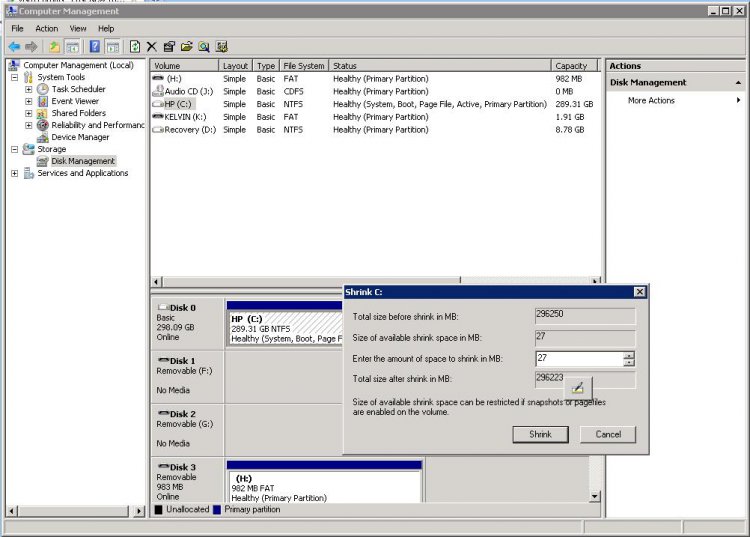750x537 pixels.
Task: Close the Shrink C: dialog
Action: 640,292
